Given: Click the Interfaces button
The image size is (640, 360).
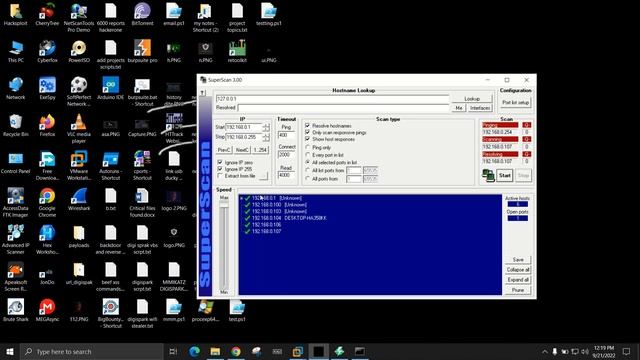Looking at the screenshot, I should (x=480, y=108).
